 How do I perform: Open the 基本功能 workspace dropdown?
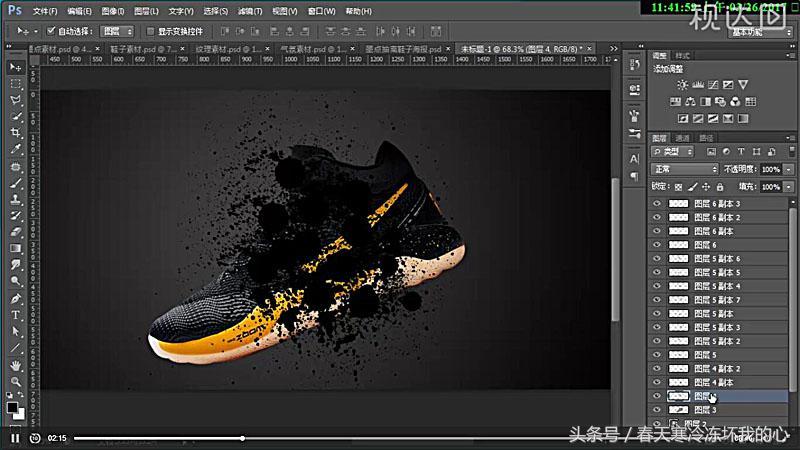point(760,32)
